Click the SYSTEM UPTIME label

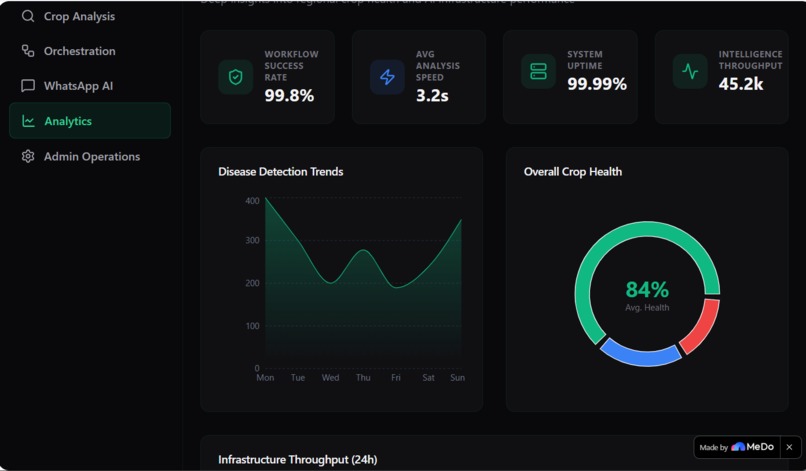(585, 60)
